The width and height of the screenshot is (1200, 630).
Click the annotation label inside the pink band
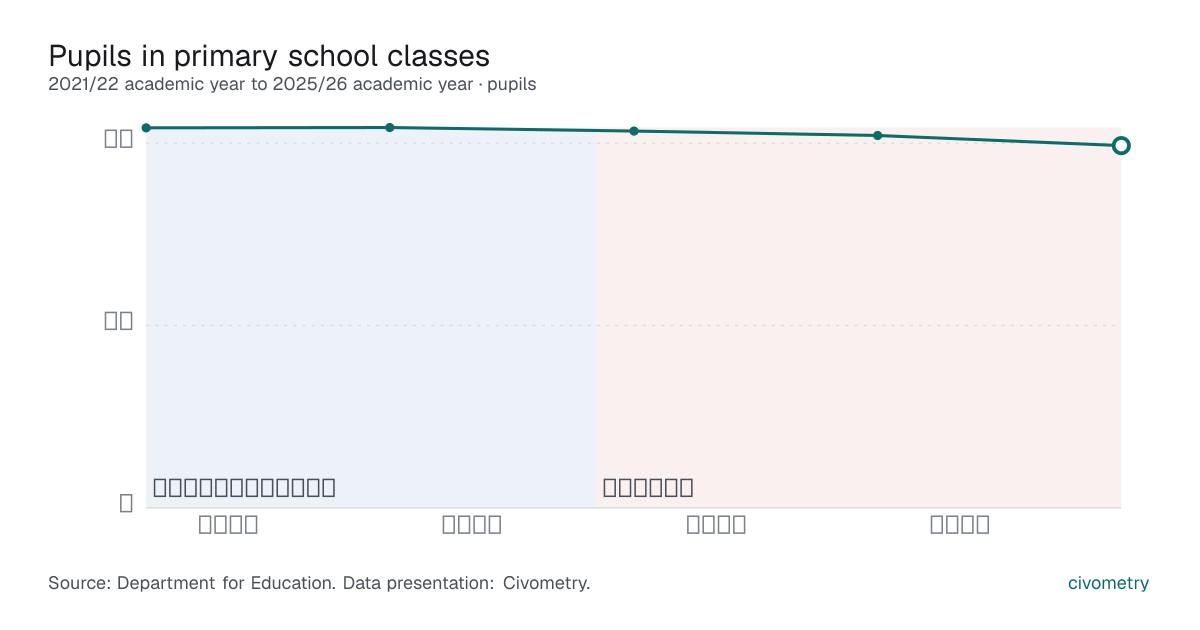coord(648,488)
